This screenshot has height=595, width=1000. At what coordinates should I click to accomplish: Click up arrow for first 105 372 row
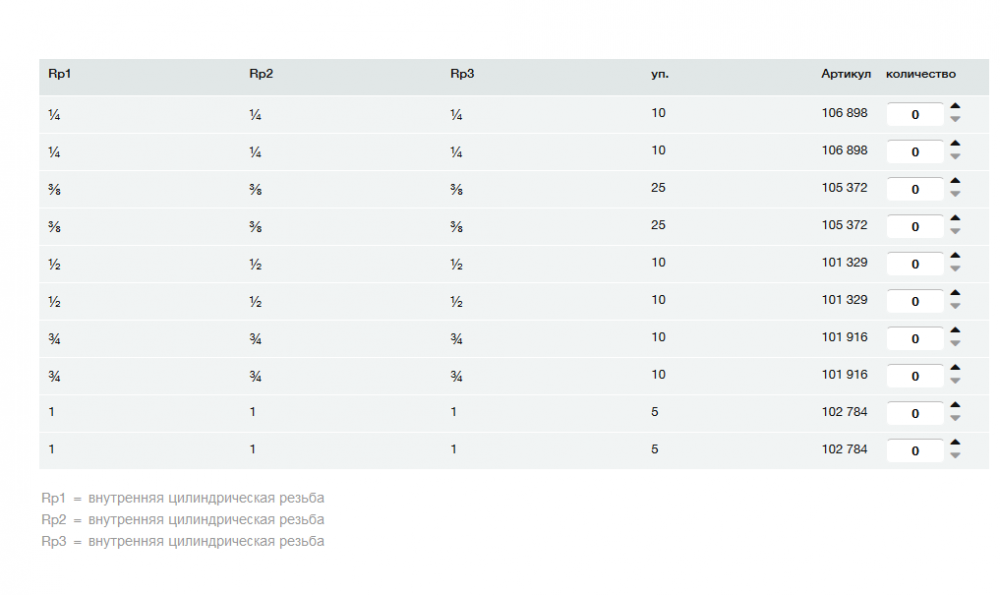(x=955, y=181)
